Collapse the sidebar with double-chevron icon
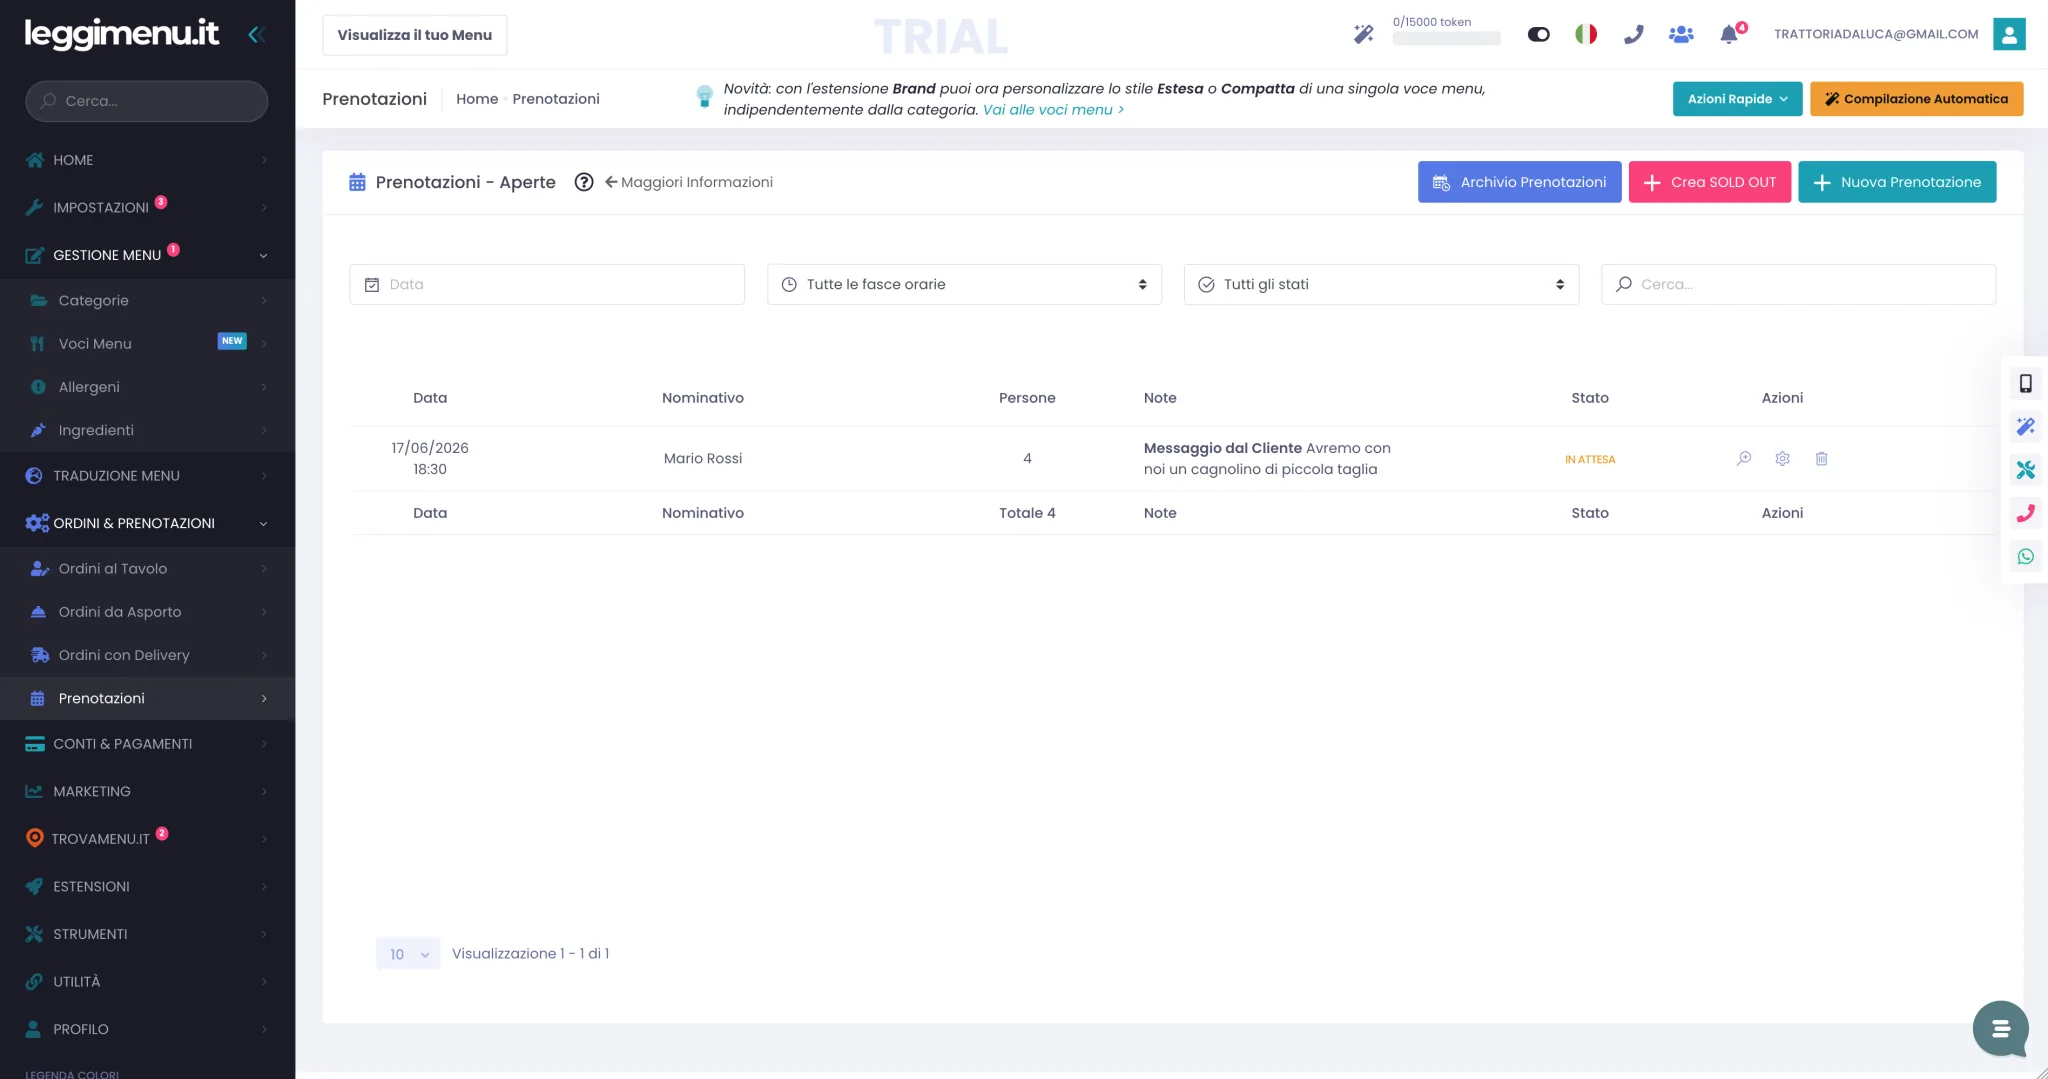The image size is (2048, 1079). [x=256, y=34]
